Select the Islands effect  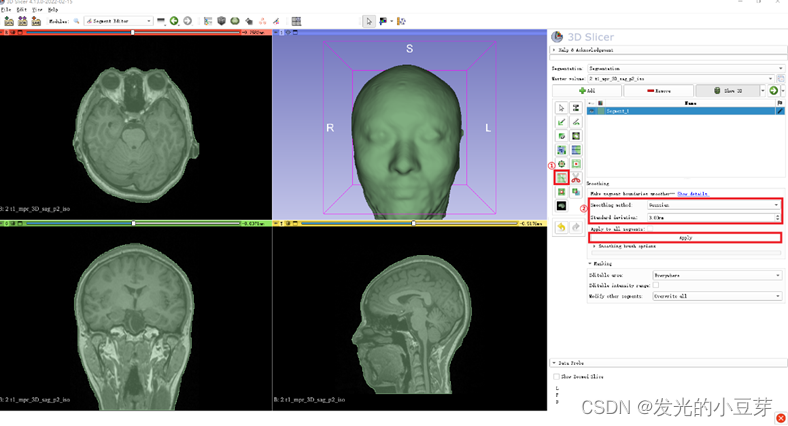[561, 192]
